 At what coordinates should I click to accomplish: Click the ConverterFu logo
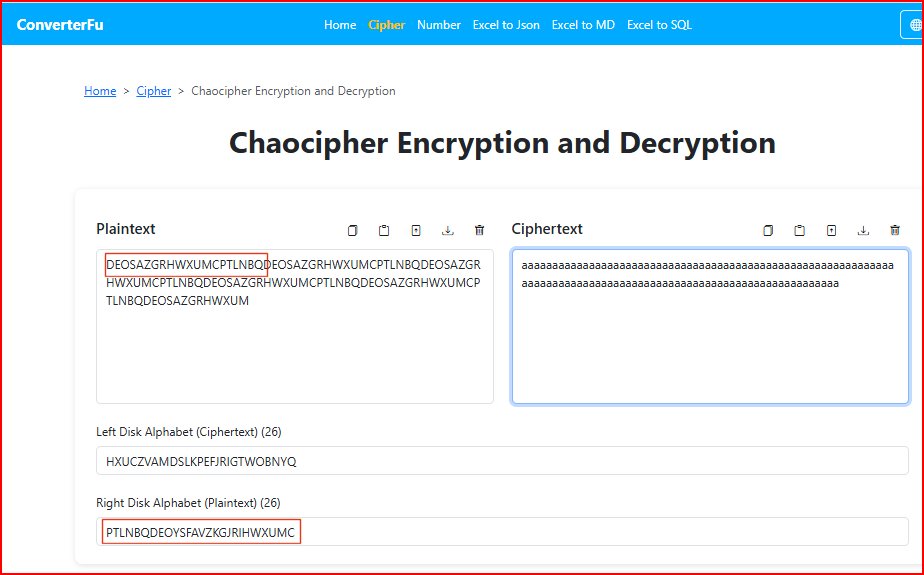(60, 25)
